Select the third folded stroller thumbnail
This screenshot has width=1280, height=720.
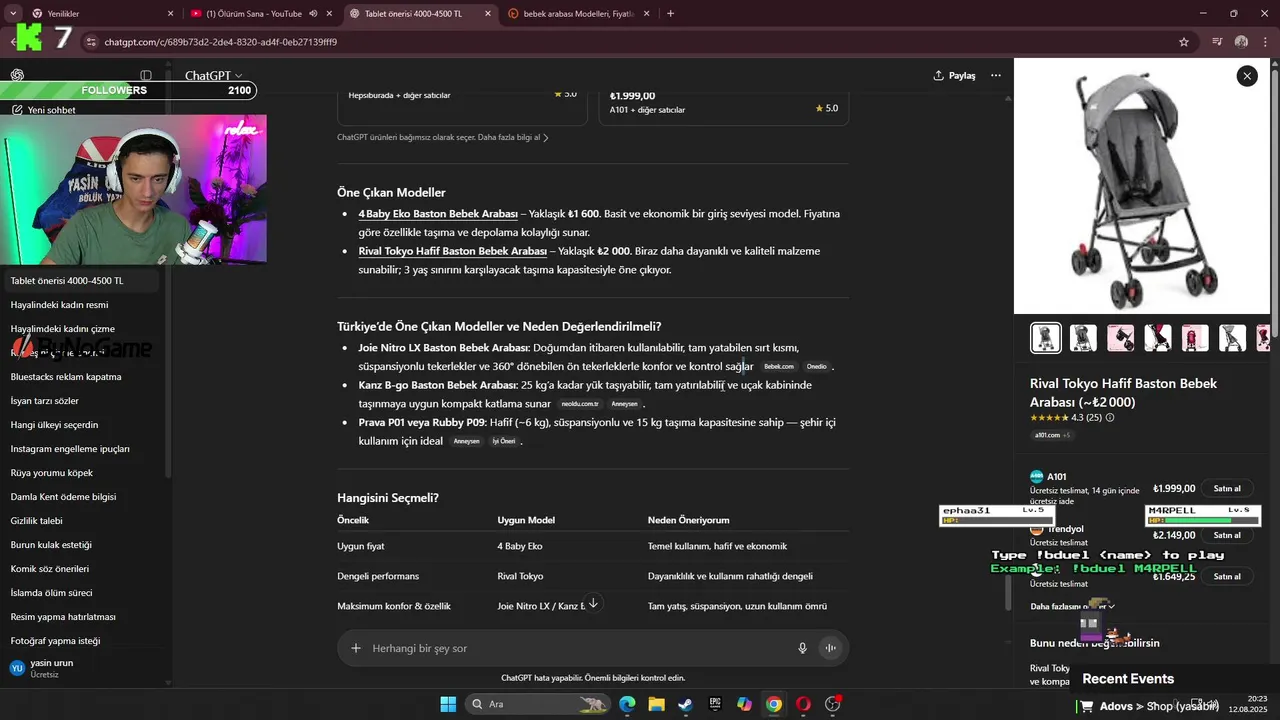(x=1120, y=338)
